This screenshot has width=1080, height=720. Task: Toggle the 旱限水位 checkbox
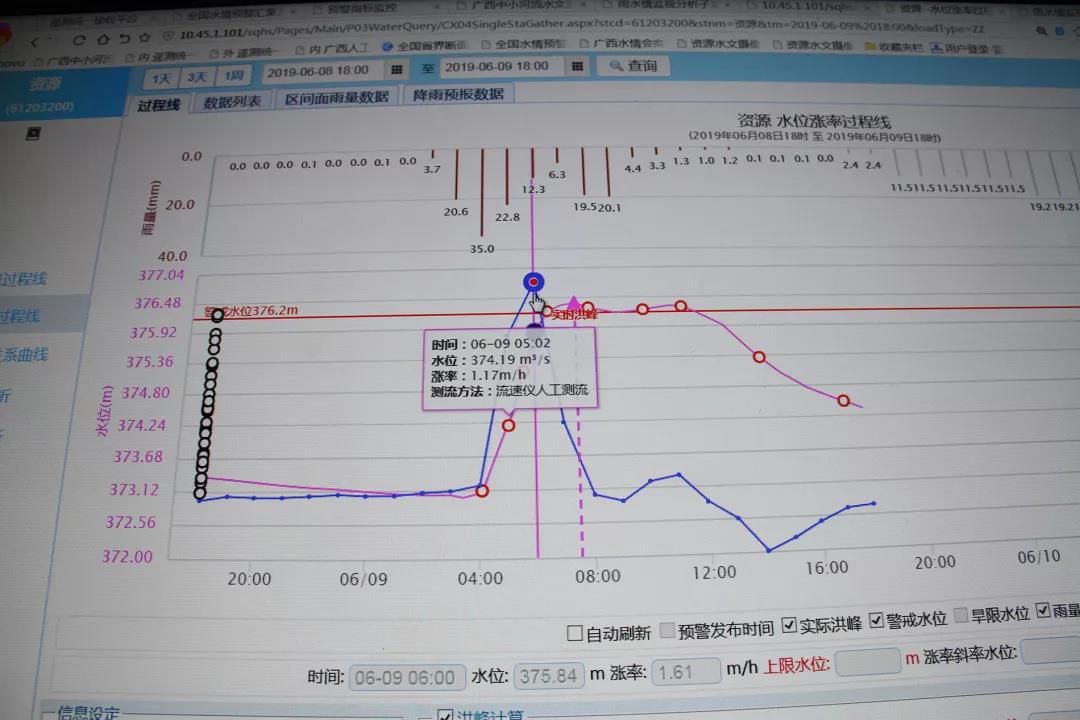[x=961, y=615]
